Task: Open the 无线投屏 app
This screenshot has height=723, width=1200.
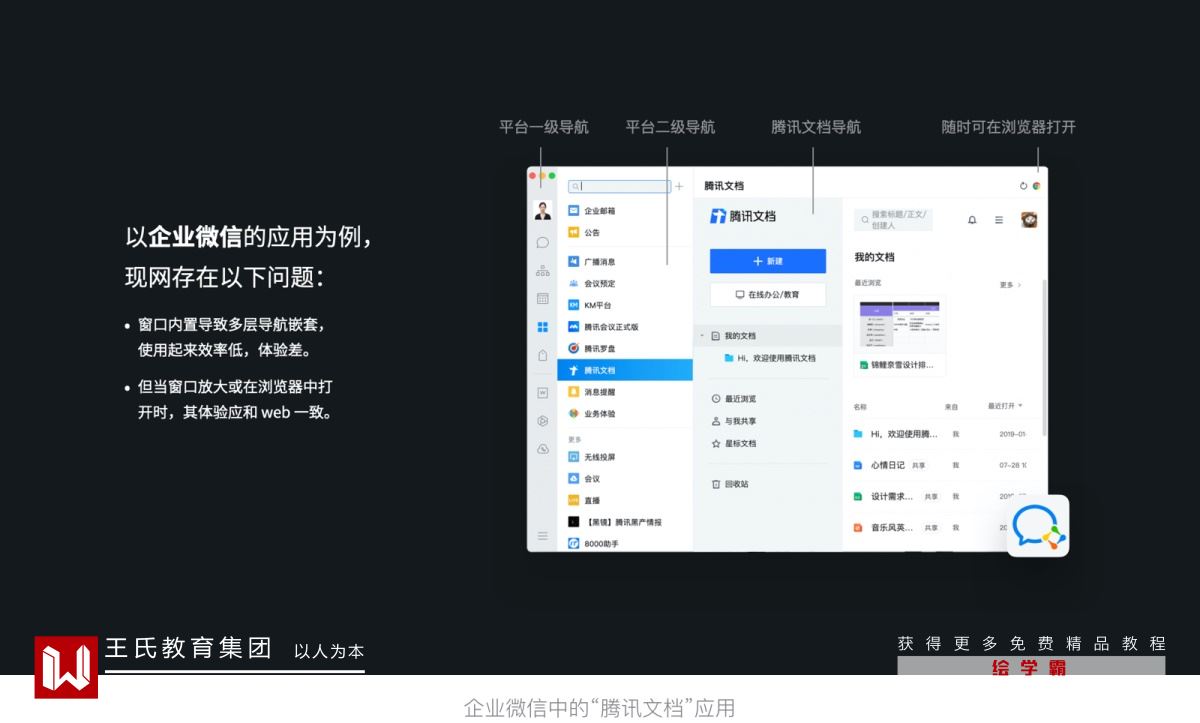Action: 625,457
